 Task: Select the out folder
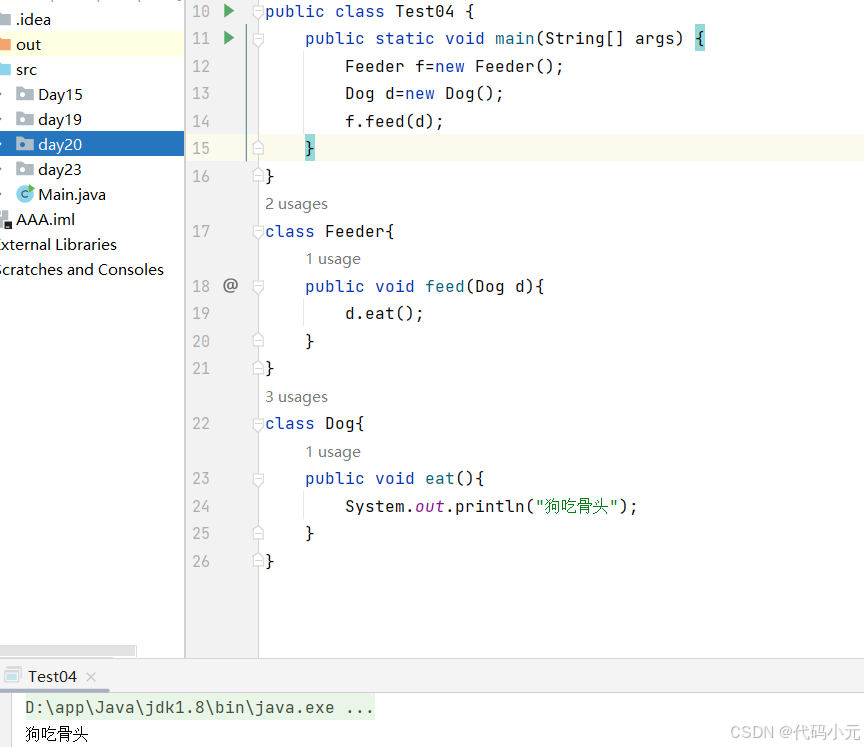[28, 45]
